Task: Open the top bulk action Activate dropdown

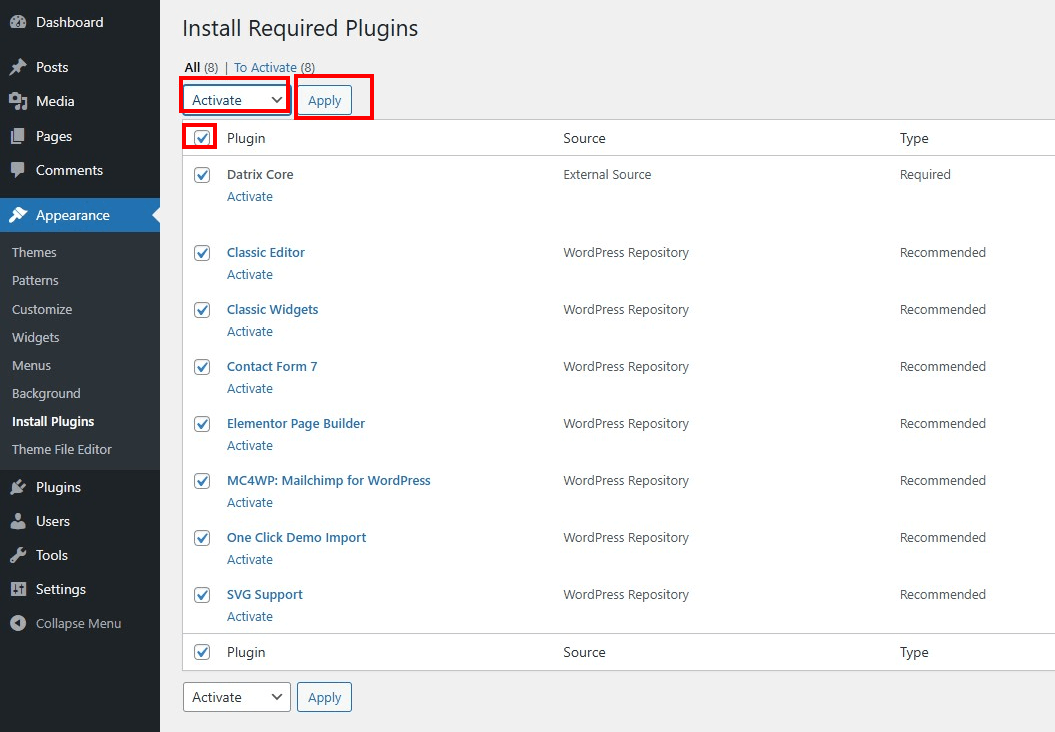Action: [236, 100]
